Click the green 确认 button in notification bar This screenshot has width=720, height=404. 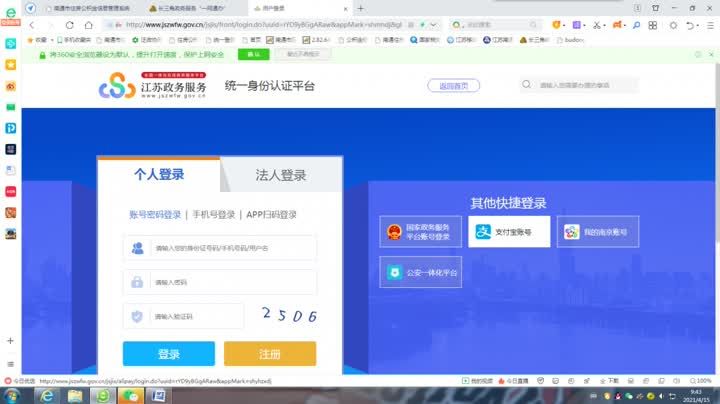[253, 54]
